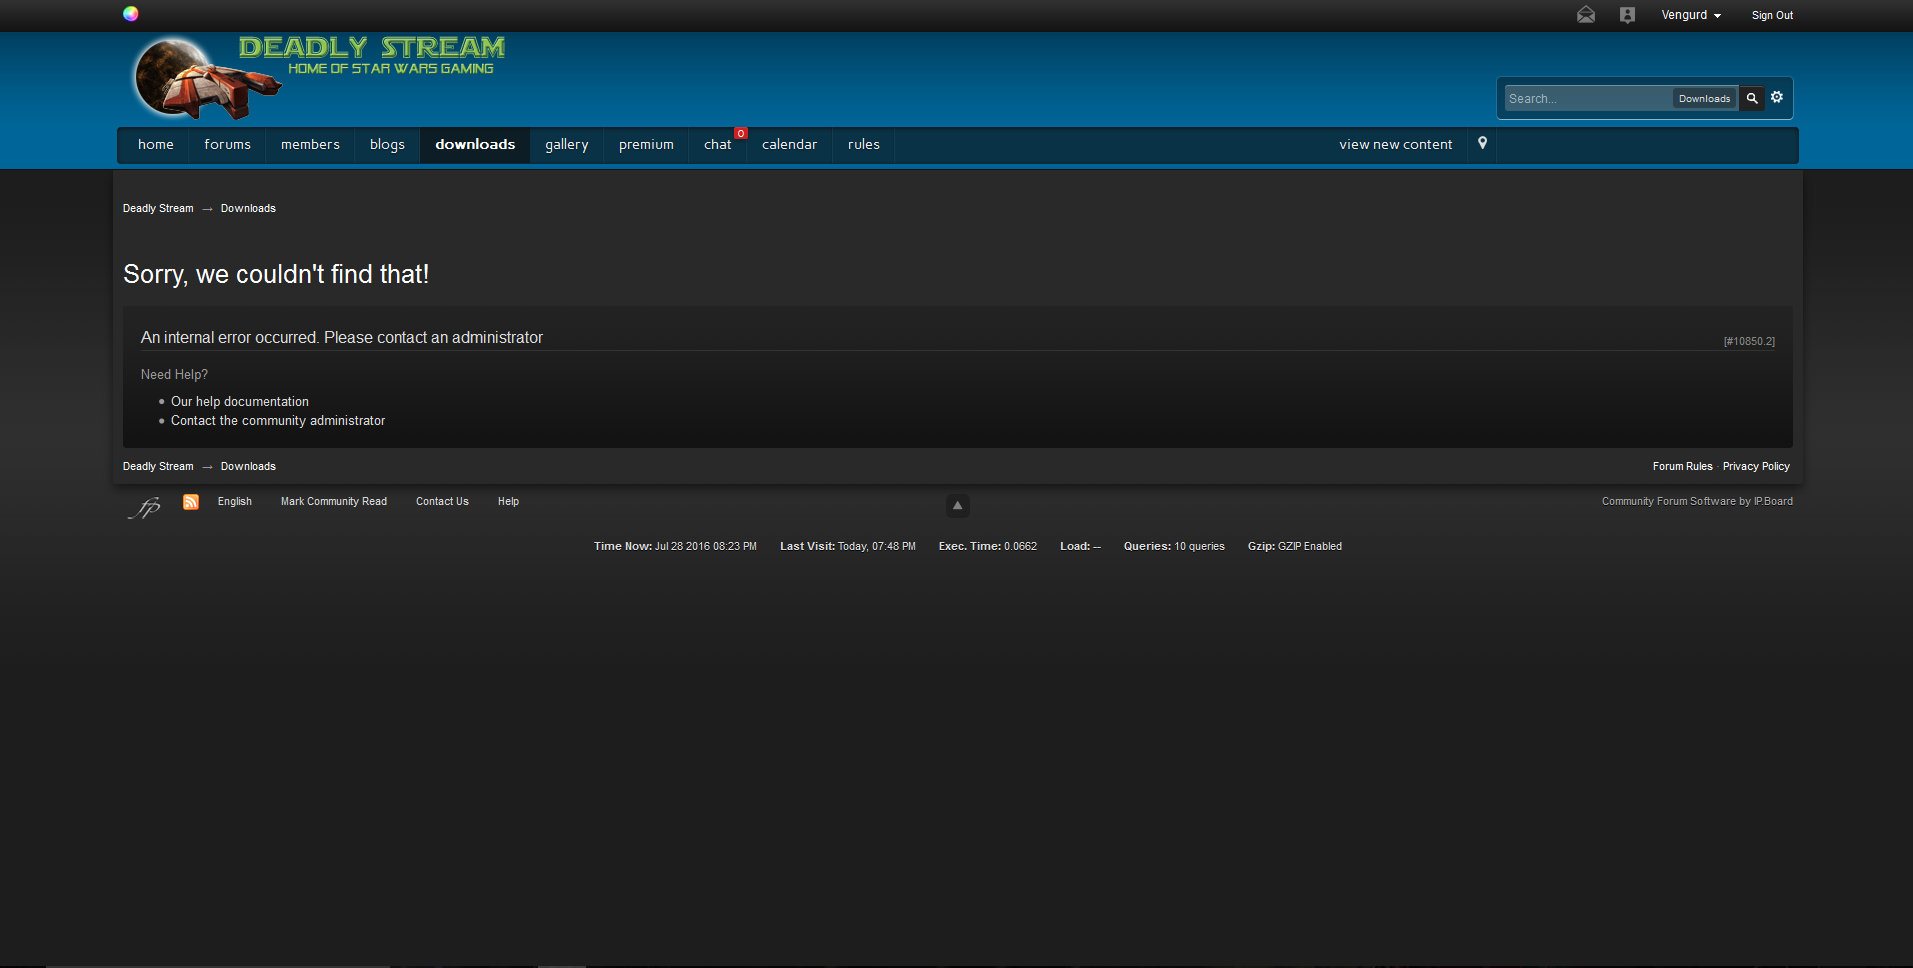Open the notifications icon beside Vengurd

point(1628,15)
